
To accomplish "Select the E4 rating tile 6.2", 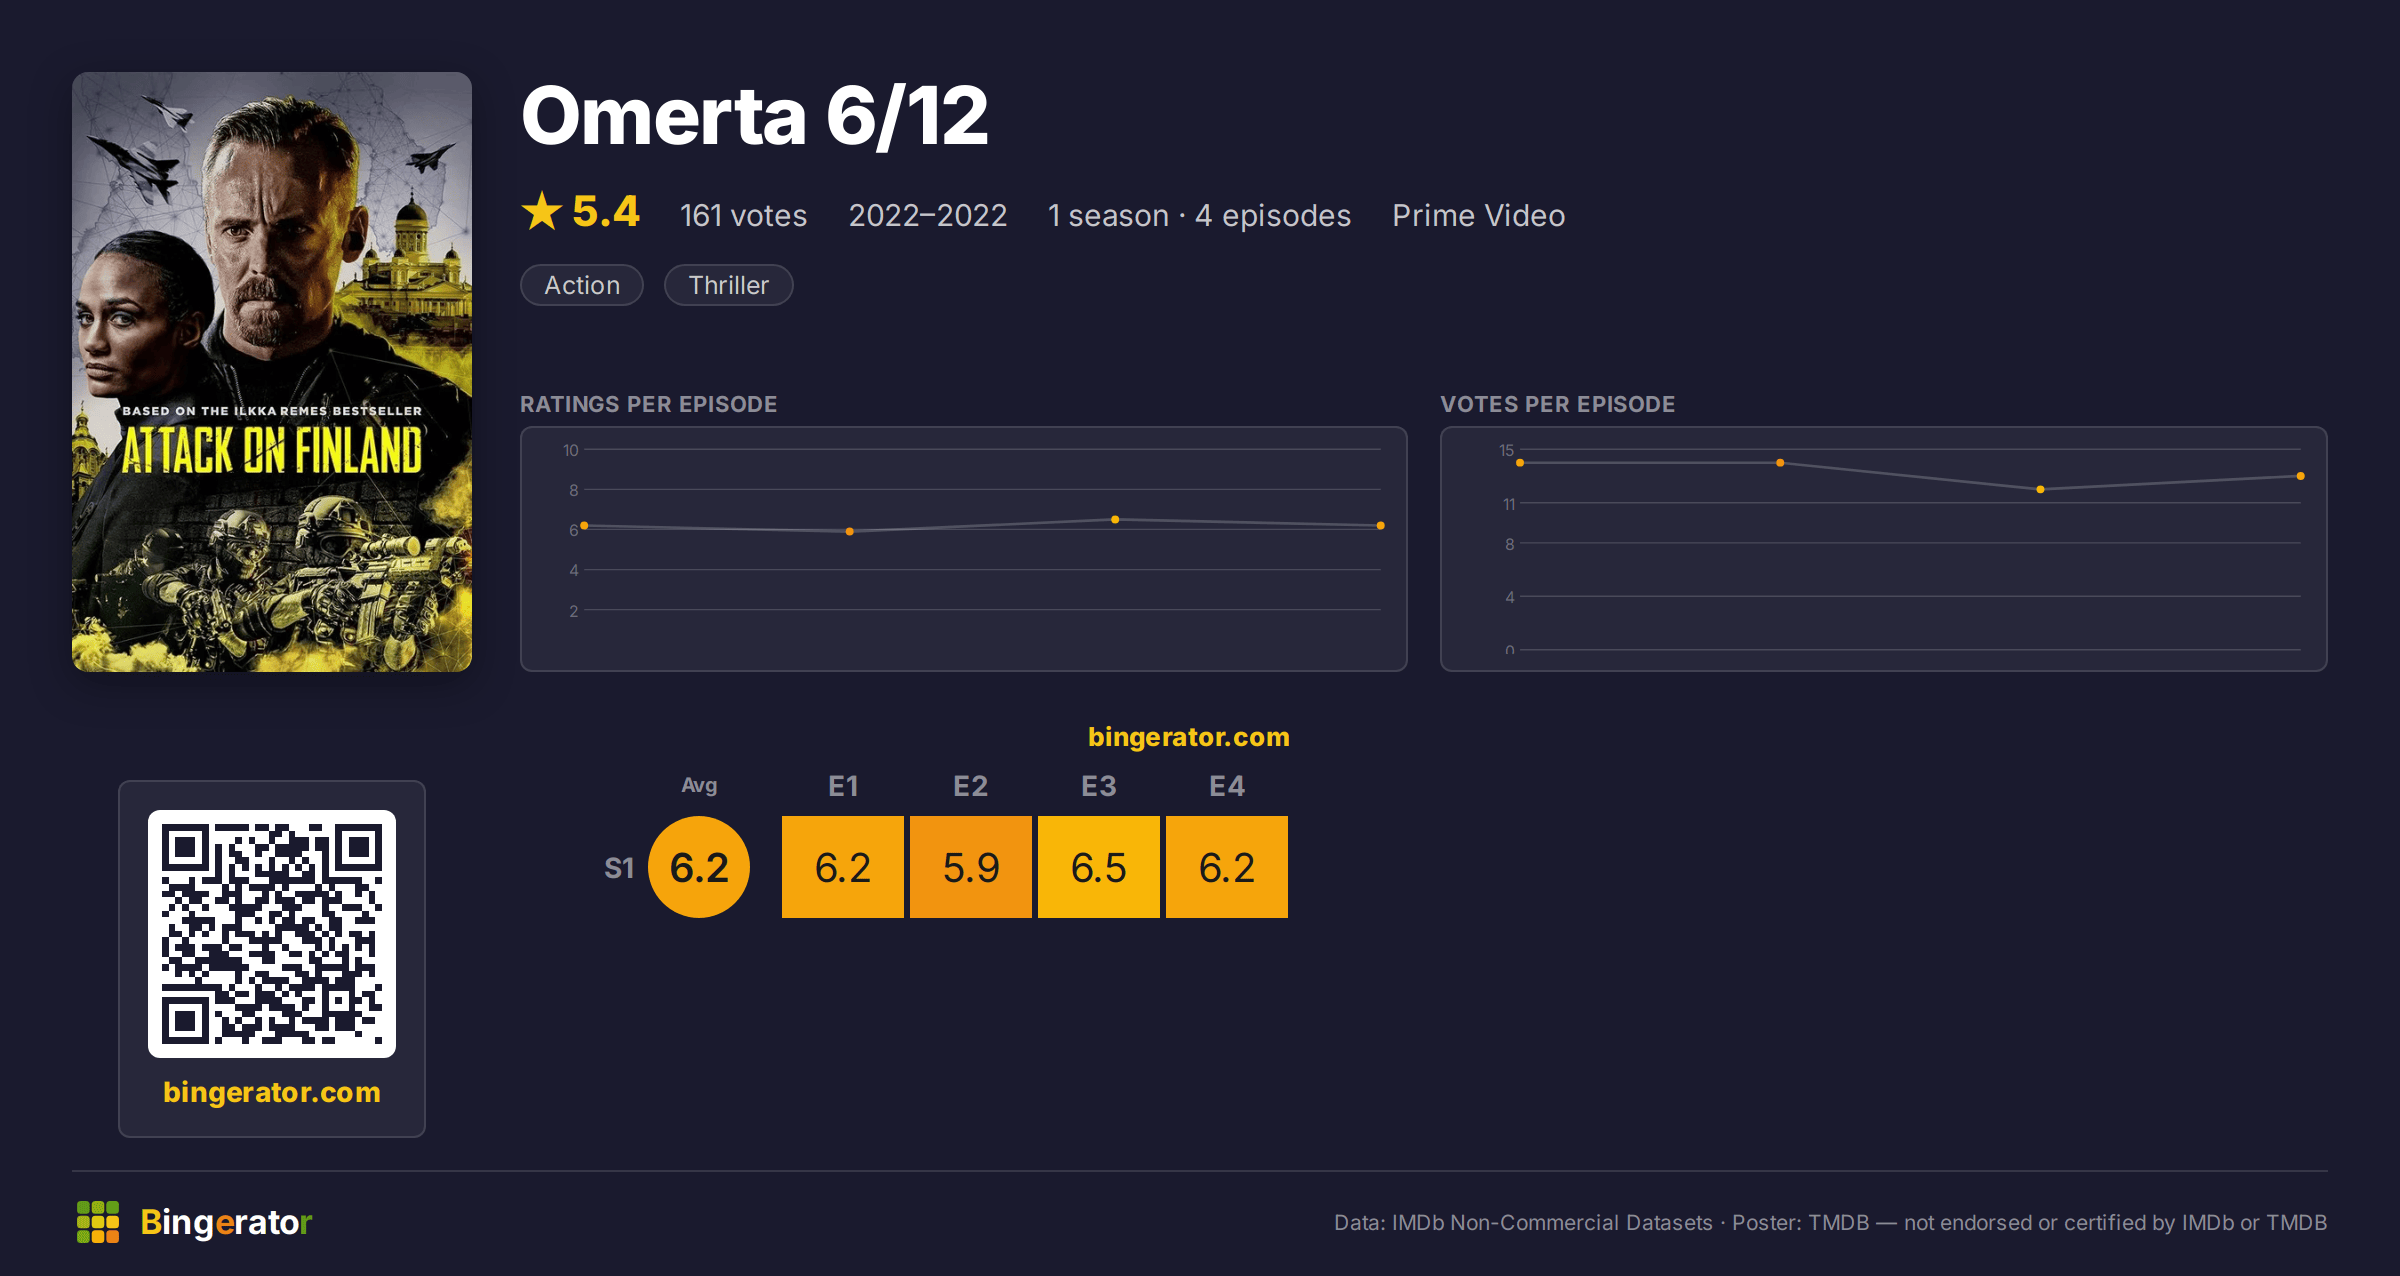I will (x=1227, y=867).
